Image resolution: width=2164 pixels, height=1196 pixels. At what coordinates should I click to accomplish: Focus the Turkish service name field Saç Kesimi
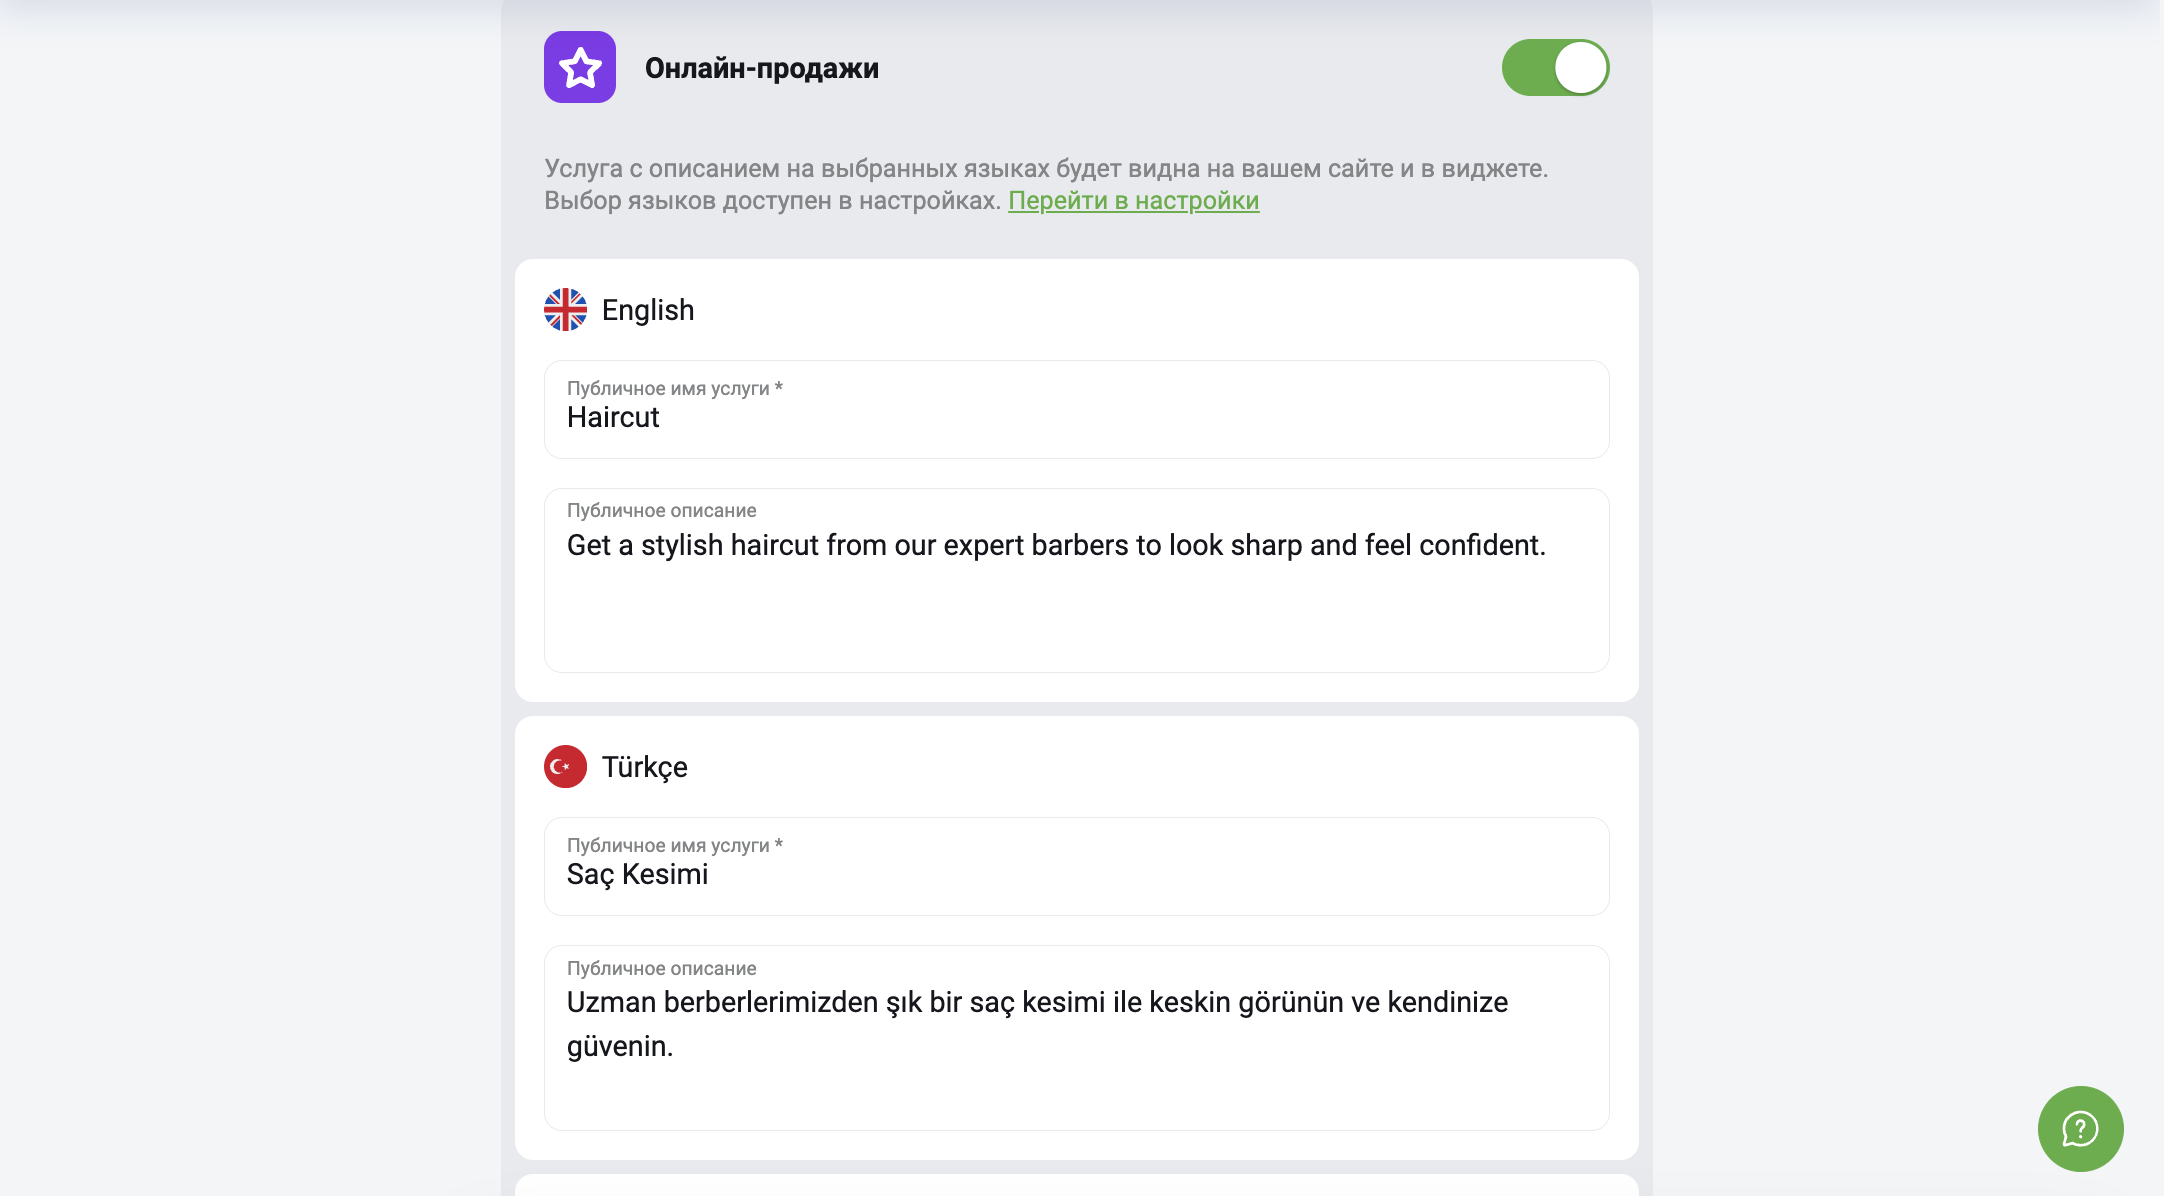click(1076, 867)
